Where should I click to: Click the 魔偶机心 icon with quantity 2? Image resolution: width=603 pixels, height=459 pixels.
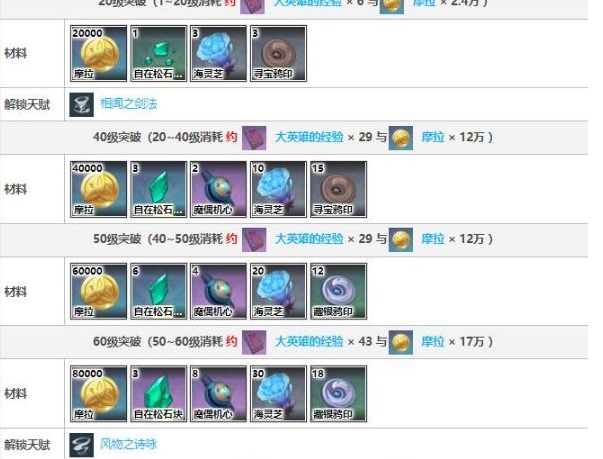pos(218,190)
